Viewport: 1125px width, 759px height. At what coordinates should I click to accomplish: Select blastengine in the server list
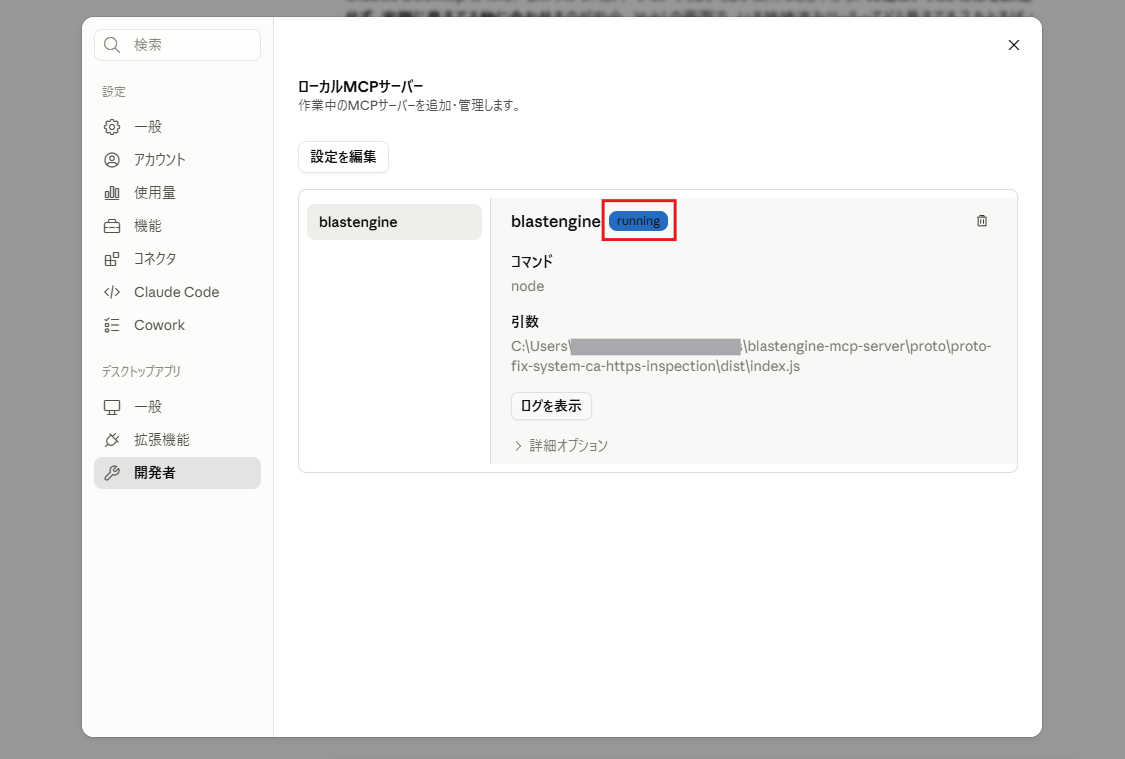click(394, 222)
